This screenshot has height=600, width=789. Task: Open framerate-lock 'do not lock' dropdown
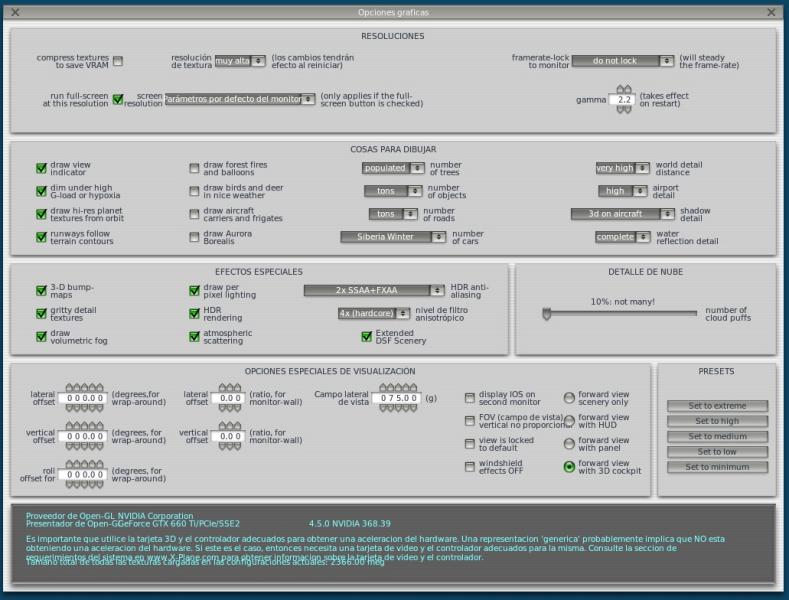point(623,61)
